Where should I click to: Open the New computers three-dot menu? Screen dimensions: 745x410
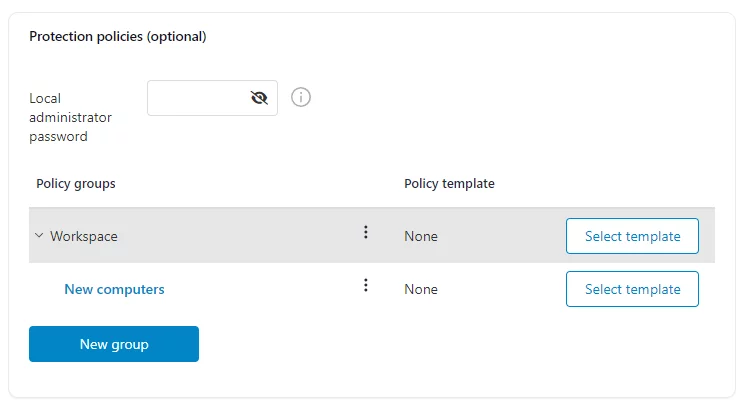366,285
